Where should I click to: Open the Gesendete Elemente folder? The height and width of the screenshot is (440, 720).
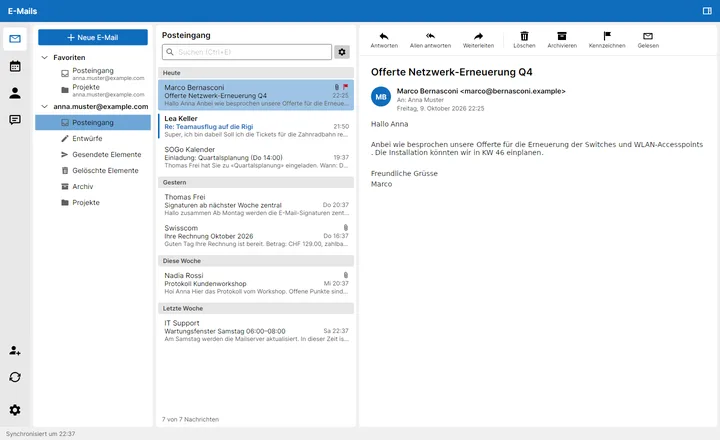93,154
